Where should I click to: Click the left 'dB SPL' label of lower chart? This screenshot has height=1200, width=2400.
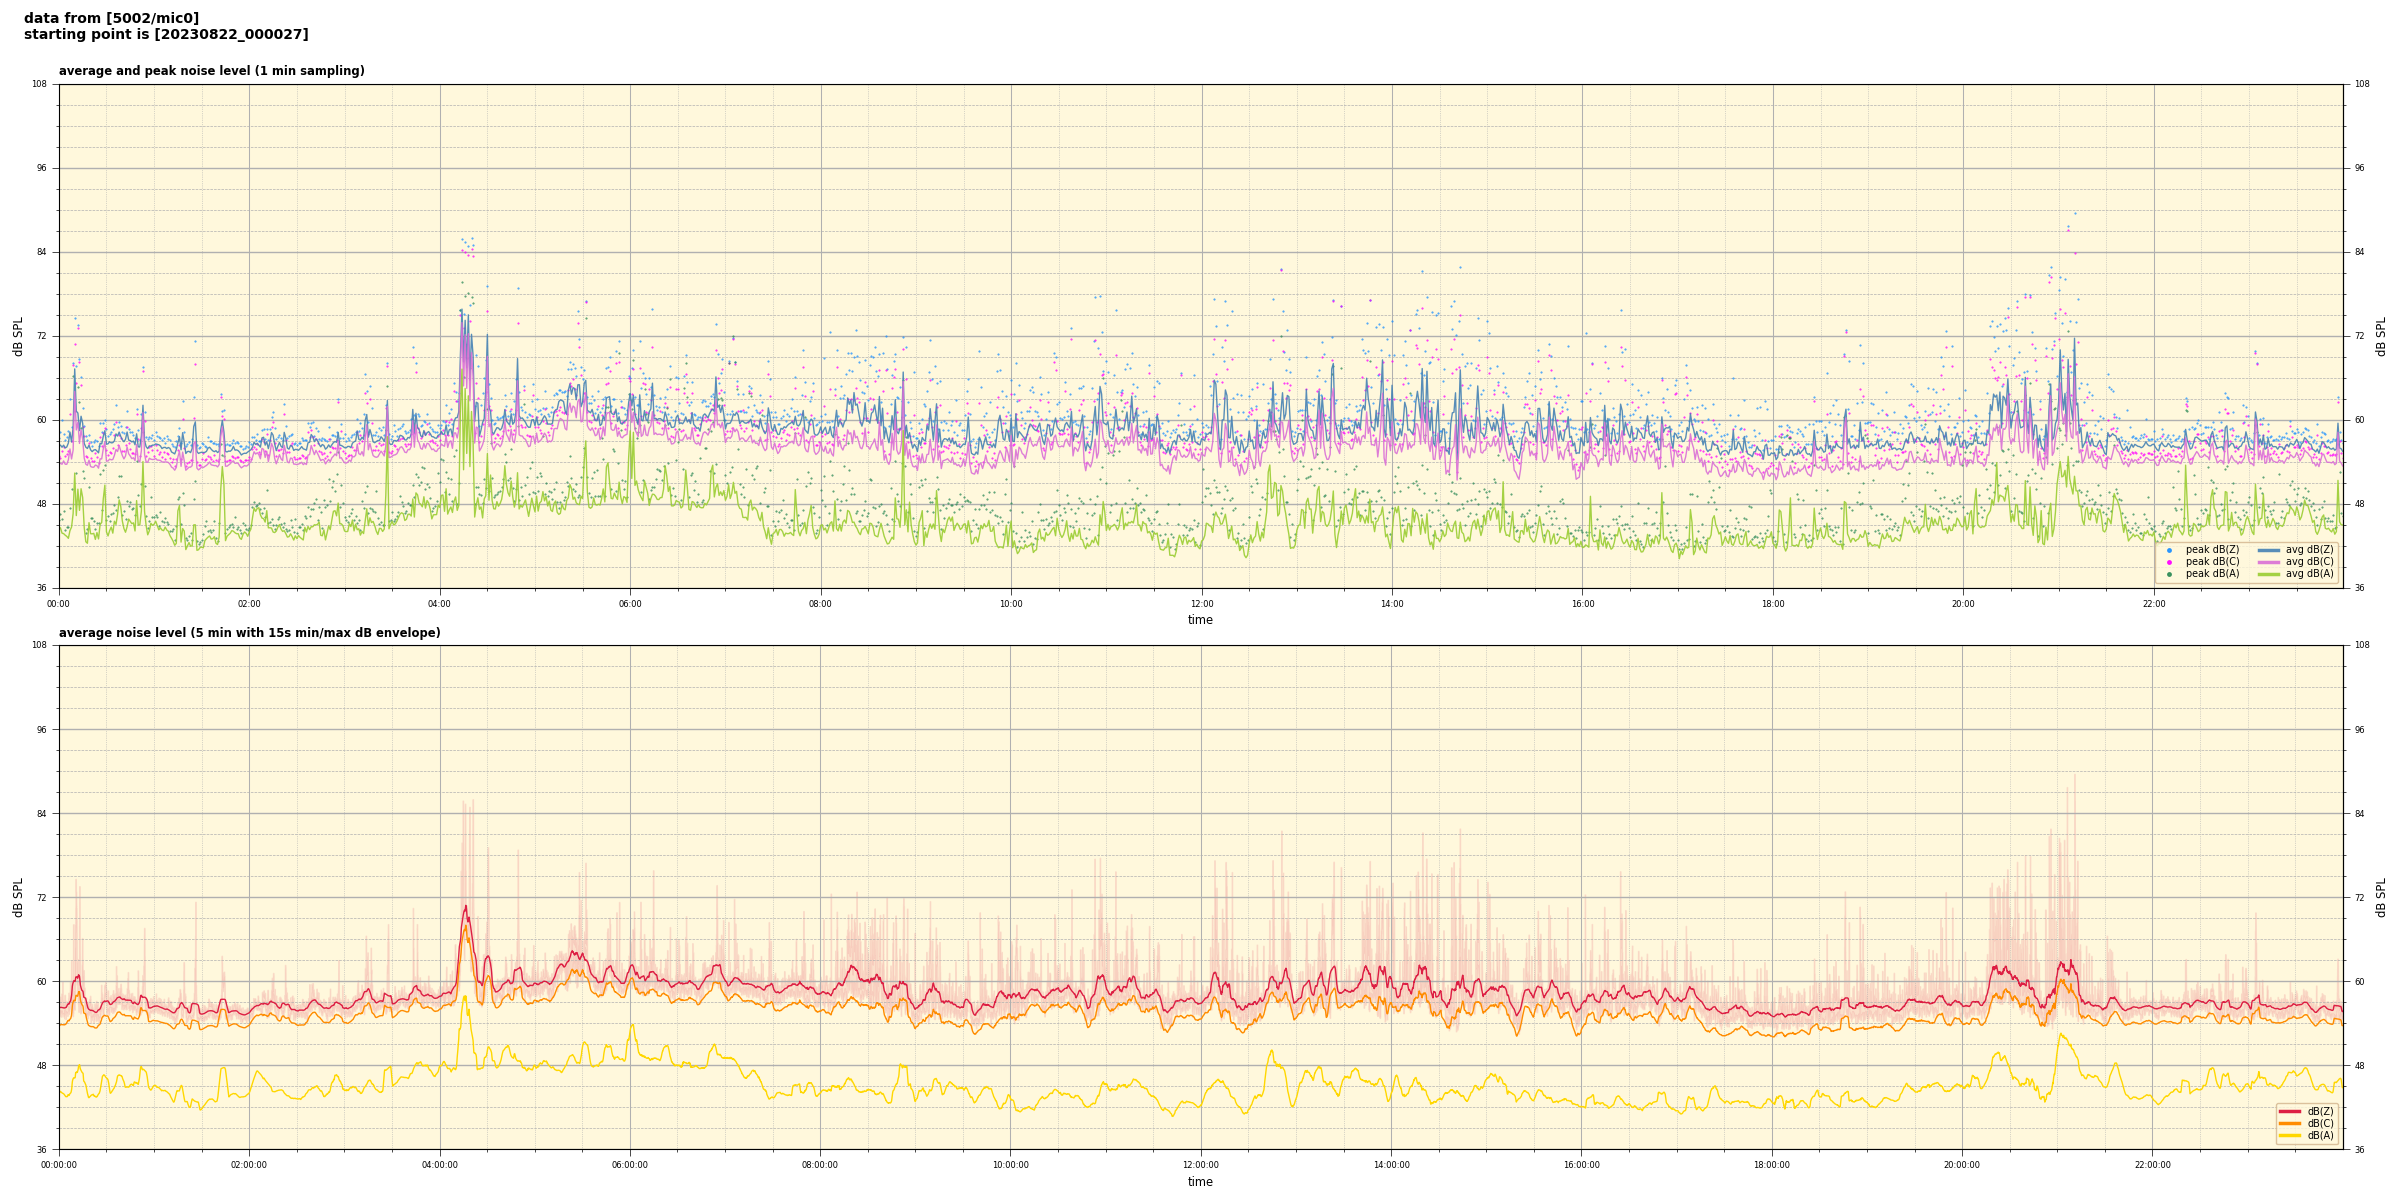point(18,897)
